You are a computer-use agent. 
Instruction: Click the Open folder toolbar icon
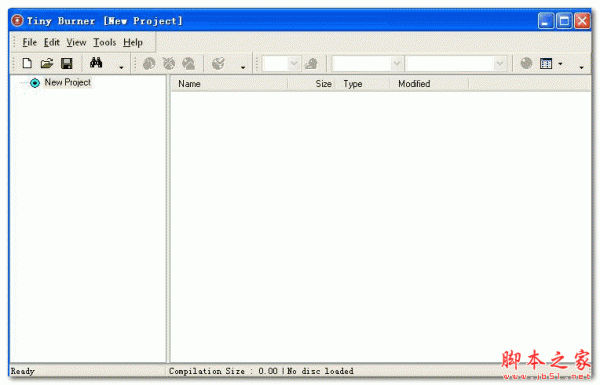tap(47, 63)
